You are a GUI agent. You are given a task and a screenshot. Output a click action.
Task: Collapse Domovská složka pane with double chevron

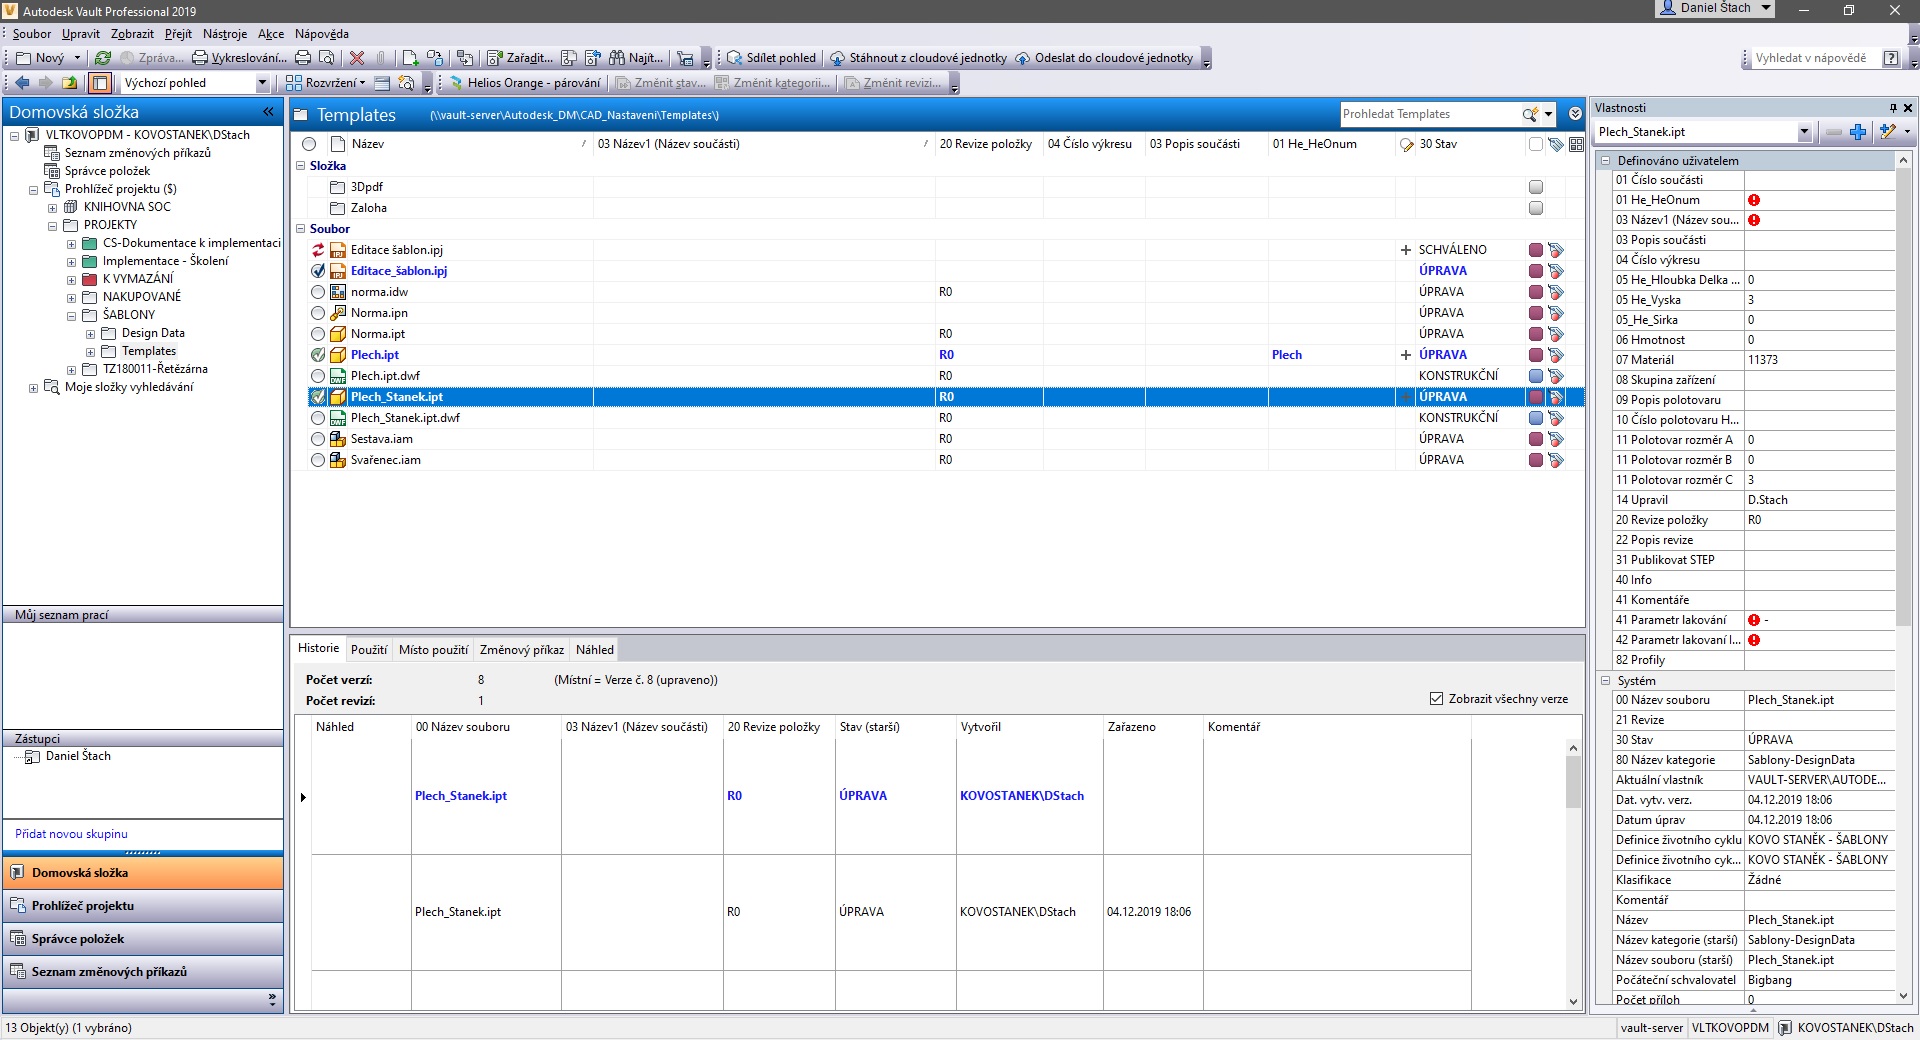coord(268,112)
